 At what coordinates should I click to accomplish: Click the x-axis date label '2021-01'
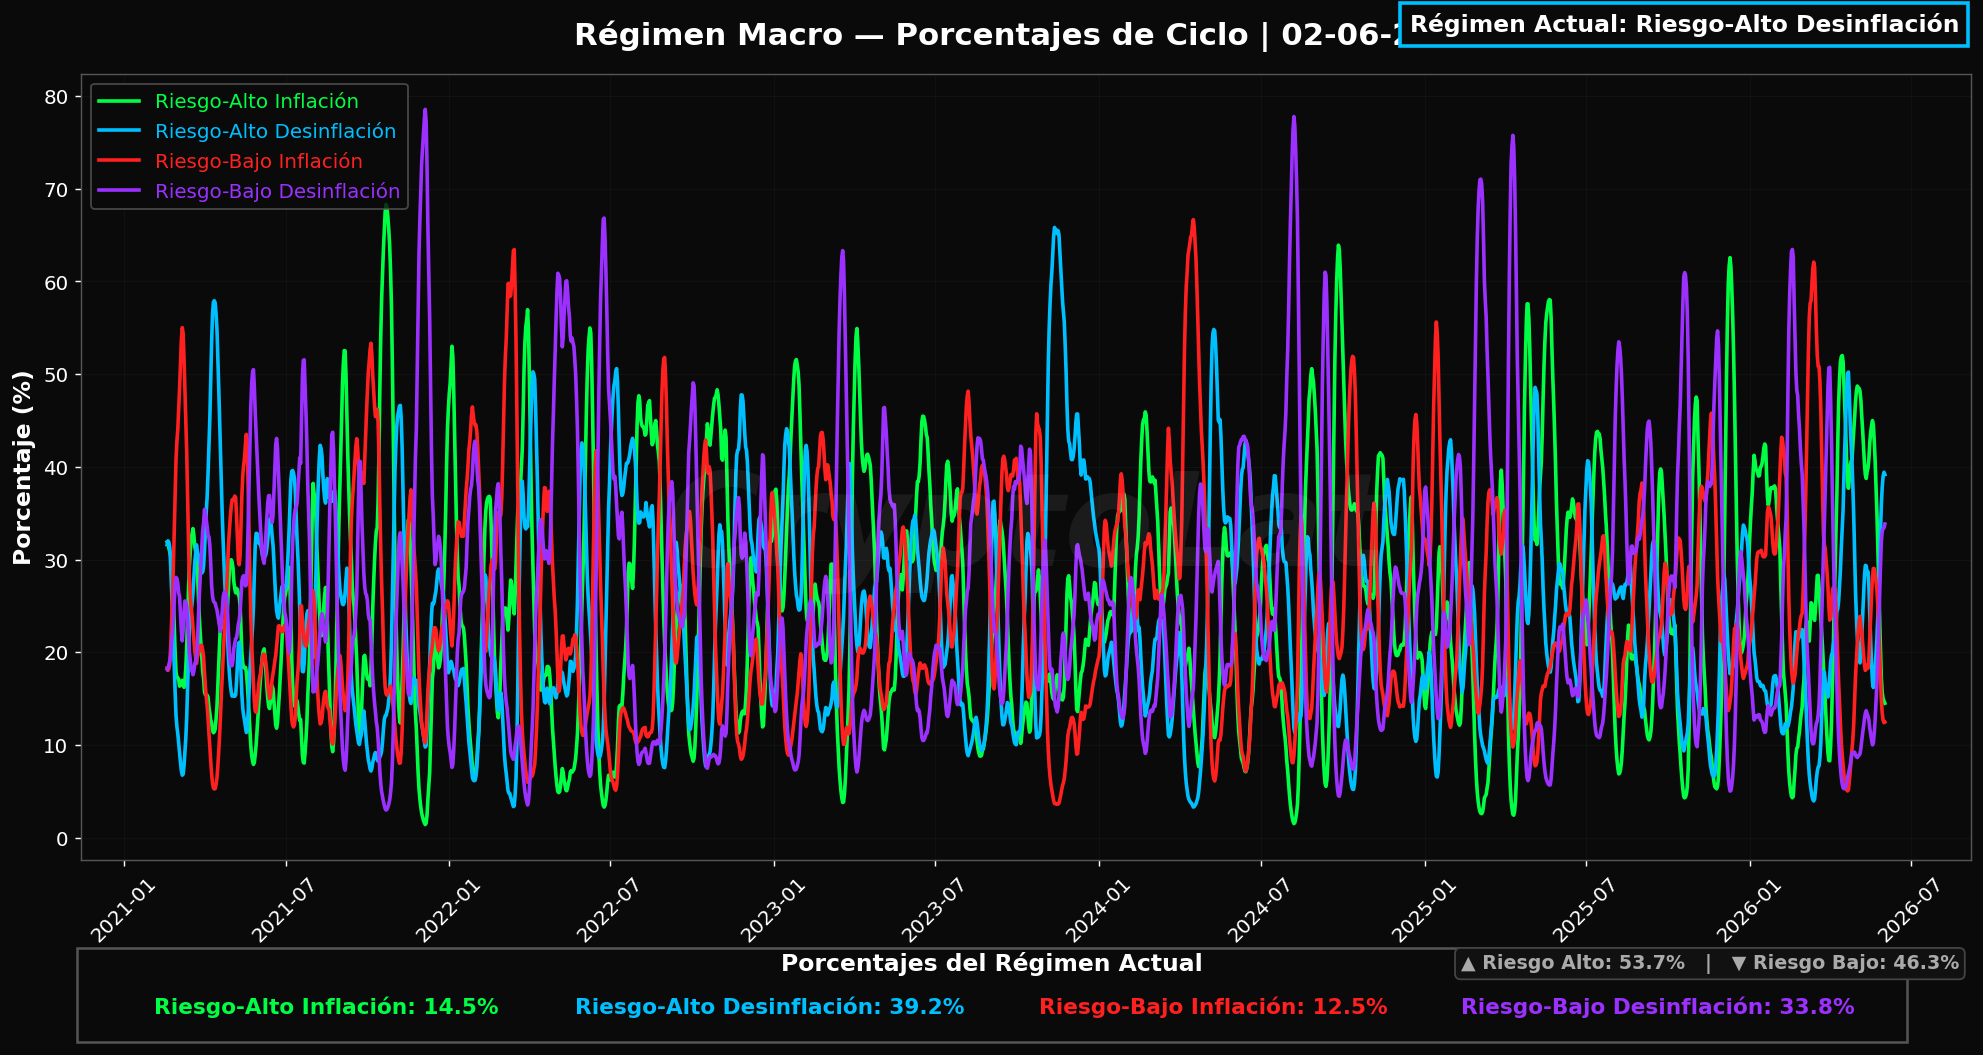(123, 910)
